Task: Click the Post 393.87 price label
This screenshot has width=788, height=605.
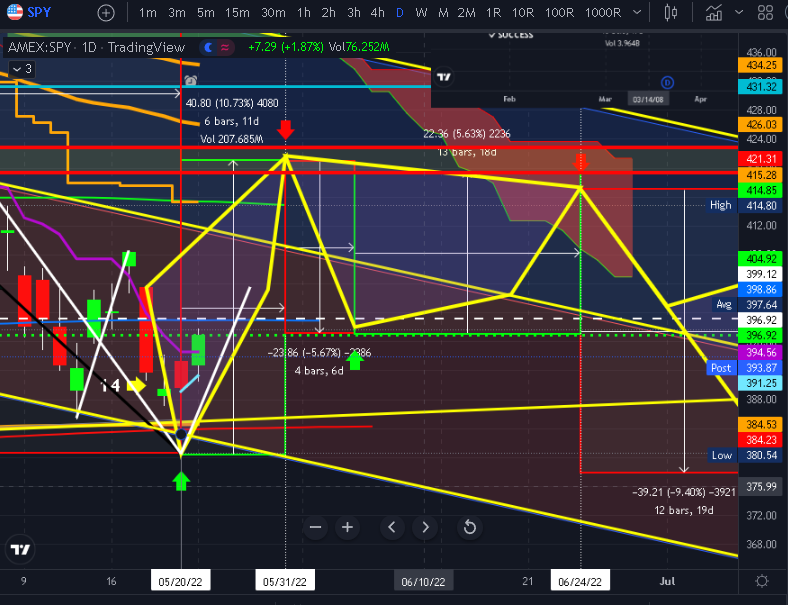Action: (745, 368)
